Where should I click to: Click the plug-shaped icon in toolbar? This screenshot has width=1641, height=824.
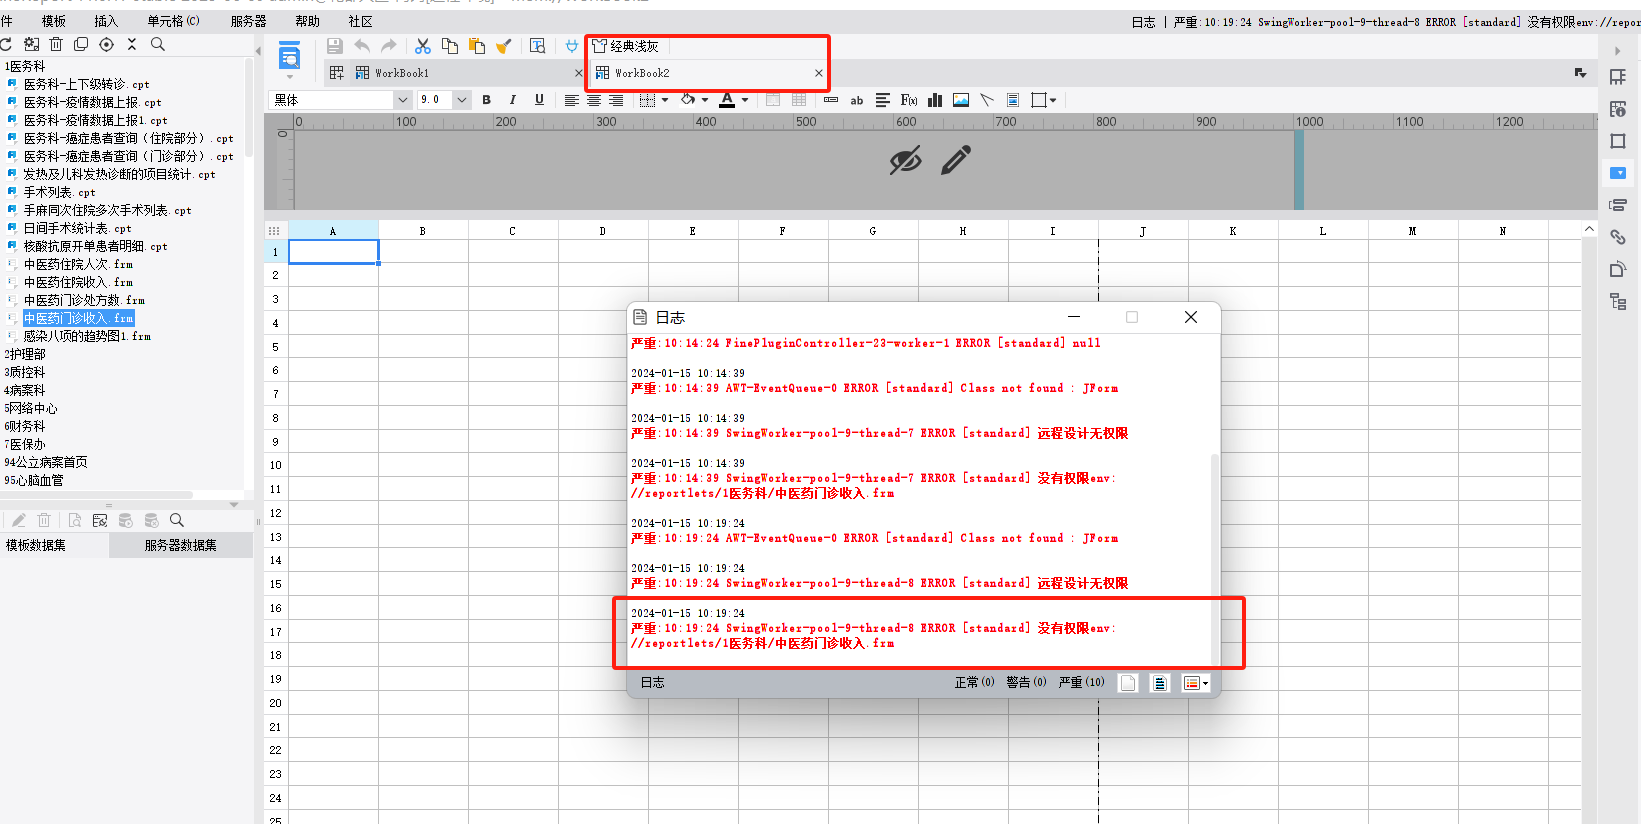pos(571,46)
